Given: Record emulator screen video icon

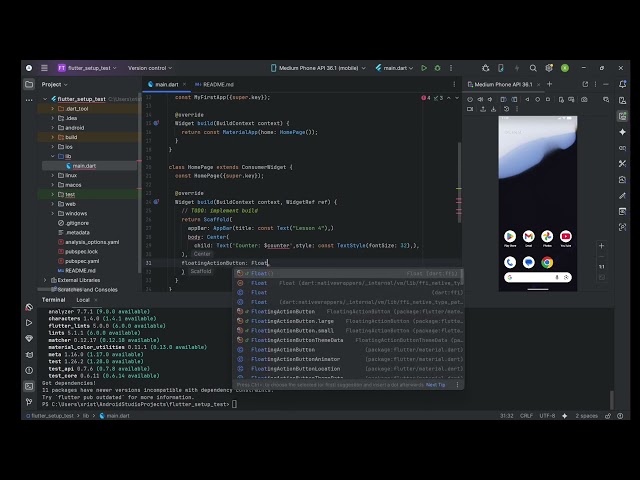Looking at the screenshot, I should 470,109.
